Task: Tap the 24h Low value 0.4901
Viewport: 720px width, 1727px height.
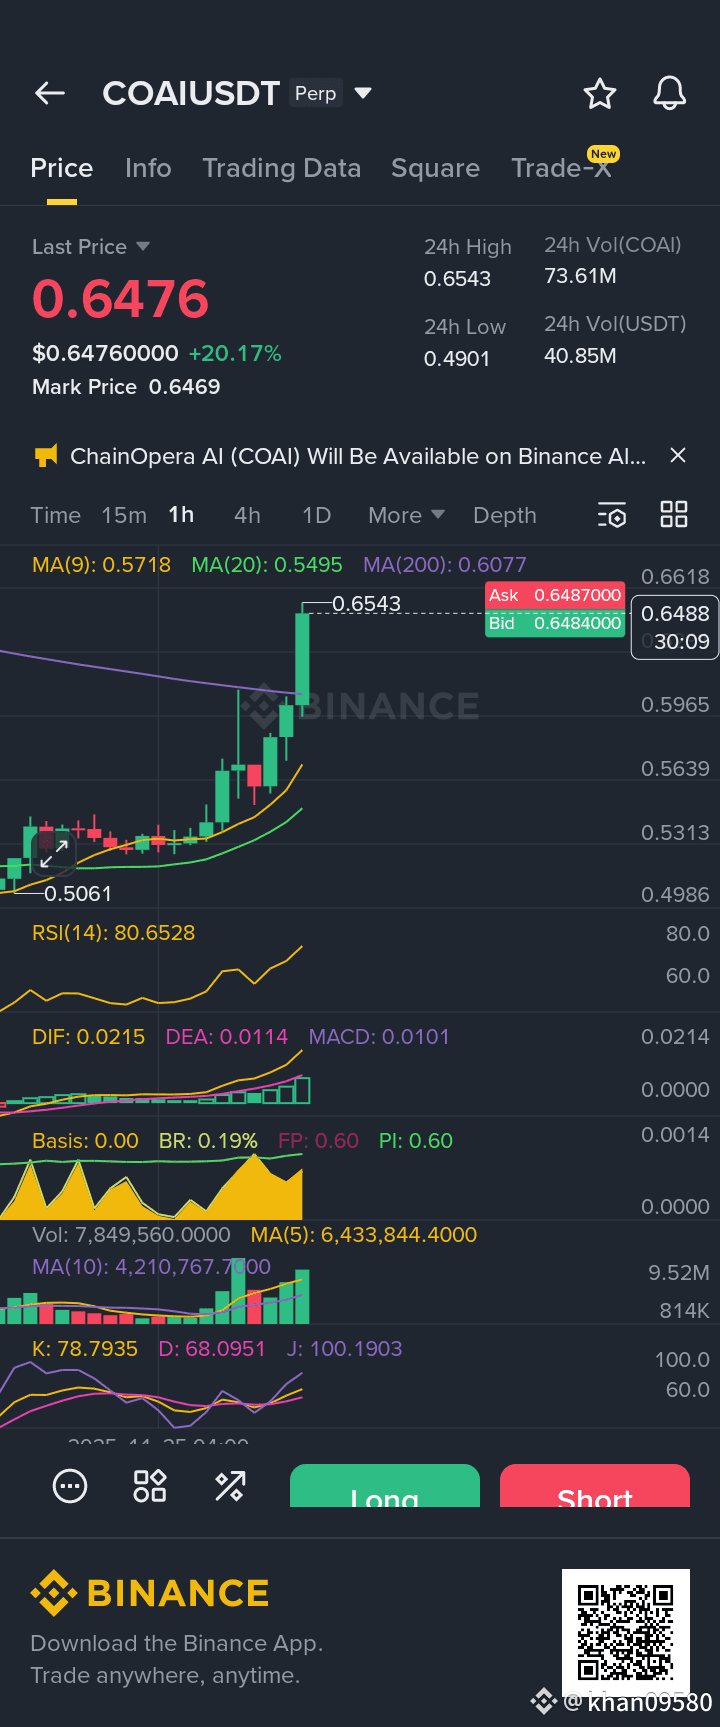Action: tap(457, 358)
